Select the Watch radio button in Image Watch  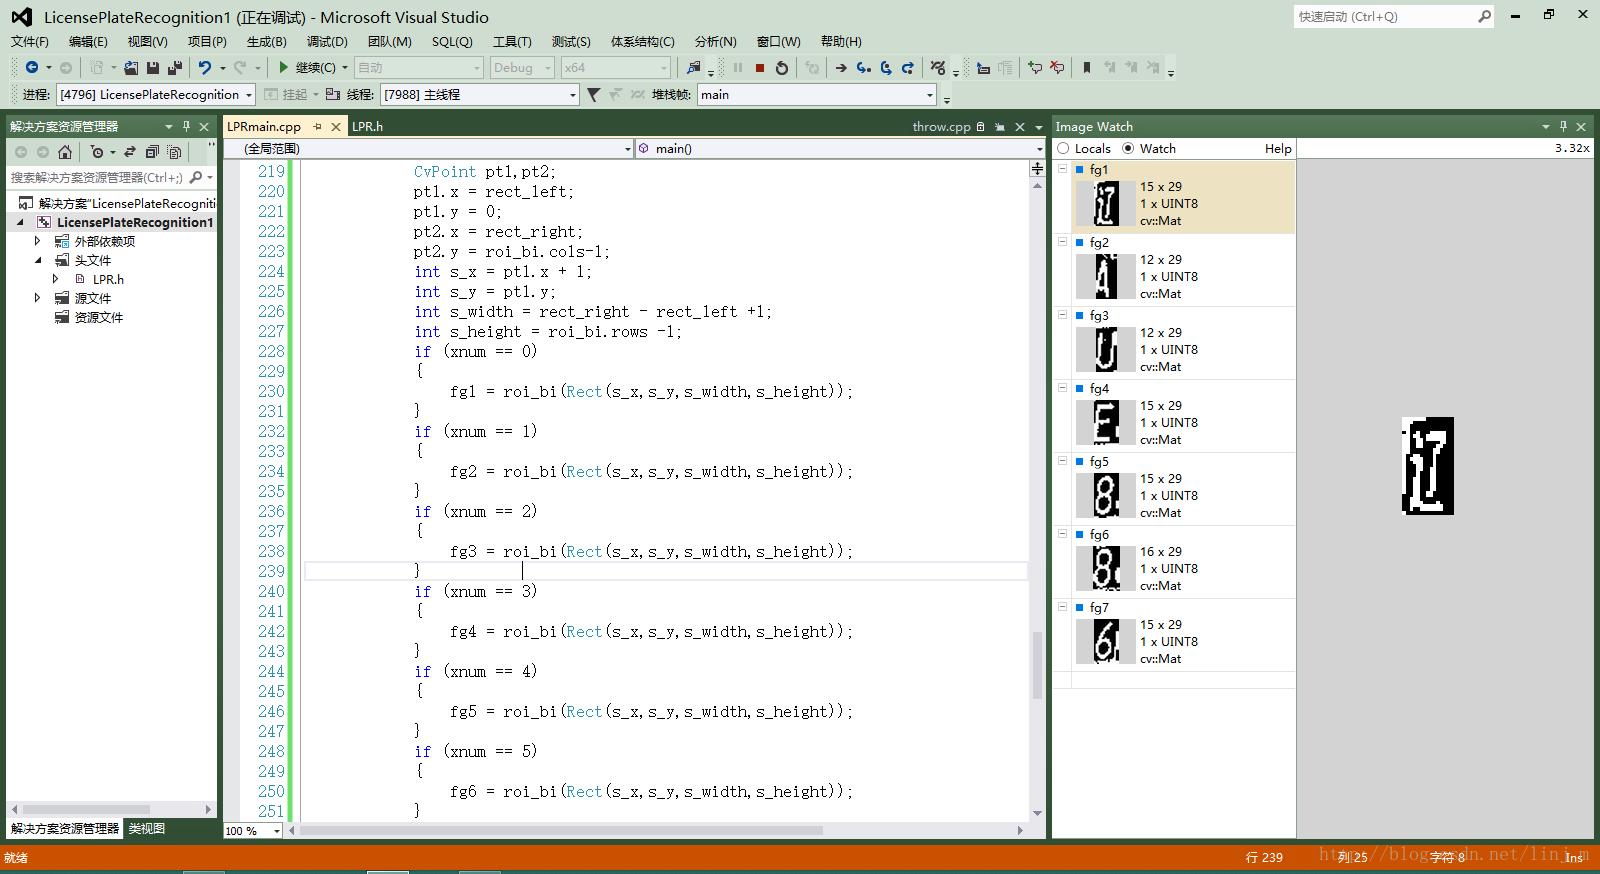coord(1128,148)
